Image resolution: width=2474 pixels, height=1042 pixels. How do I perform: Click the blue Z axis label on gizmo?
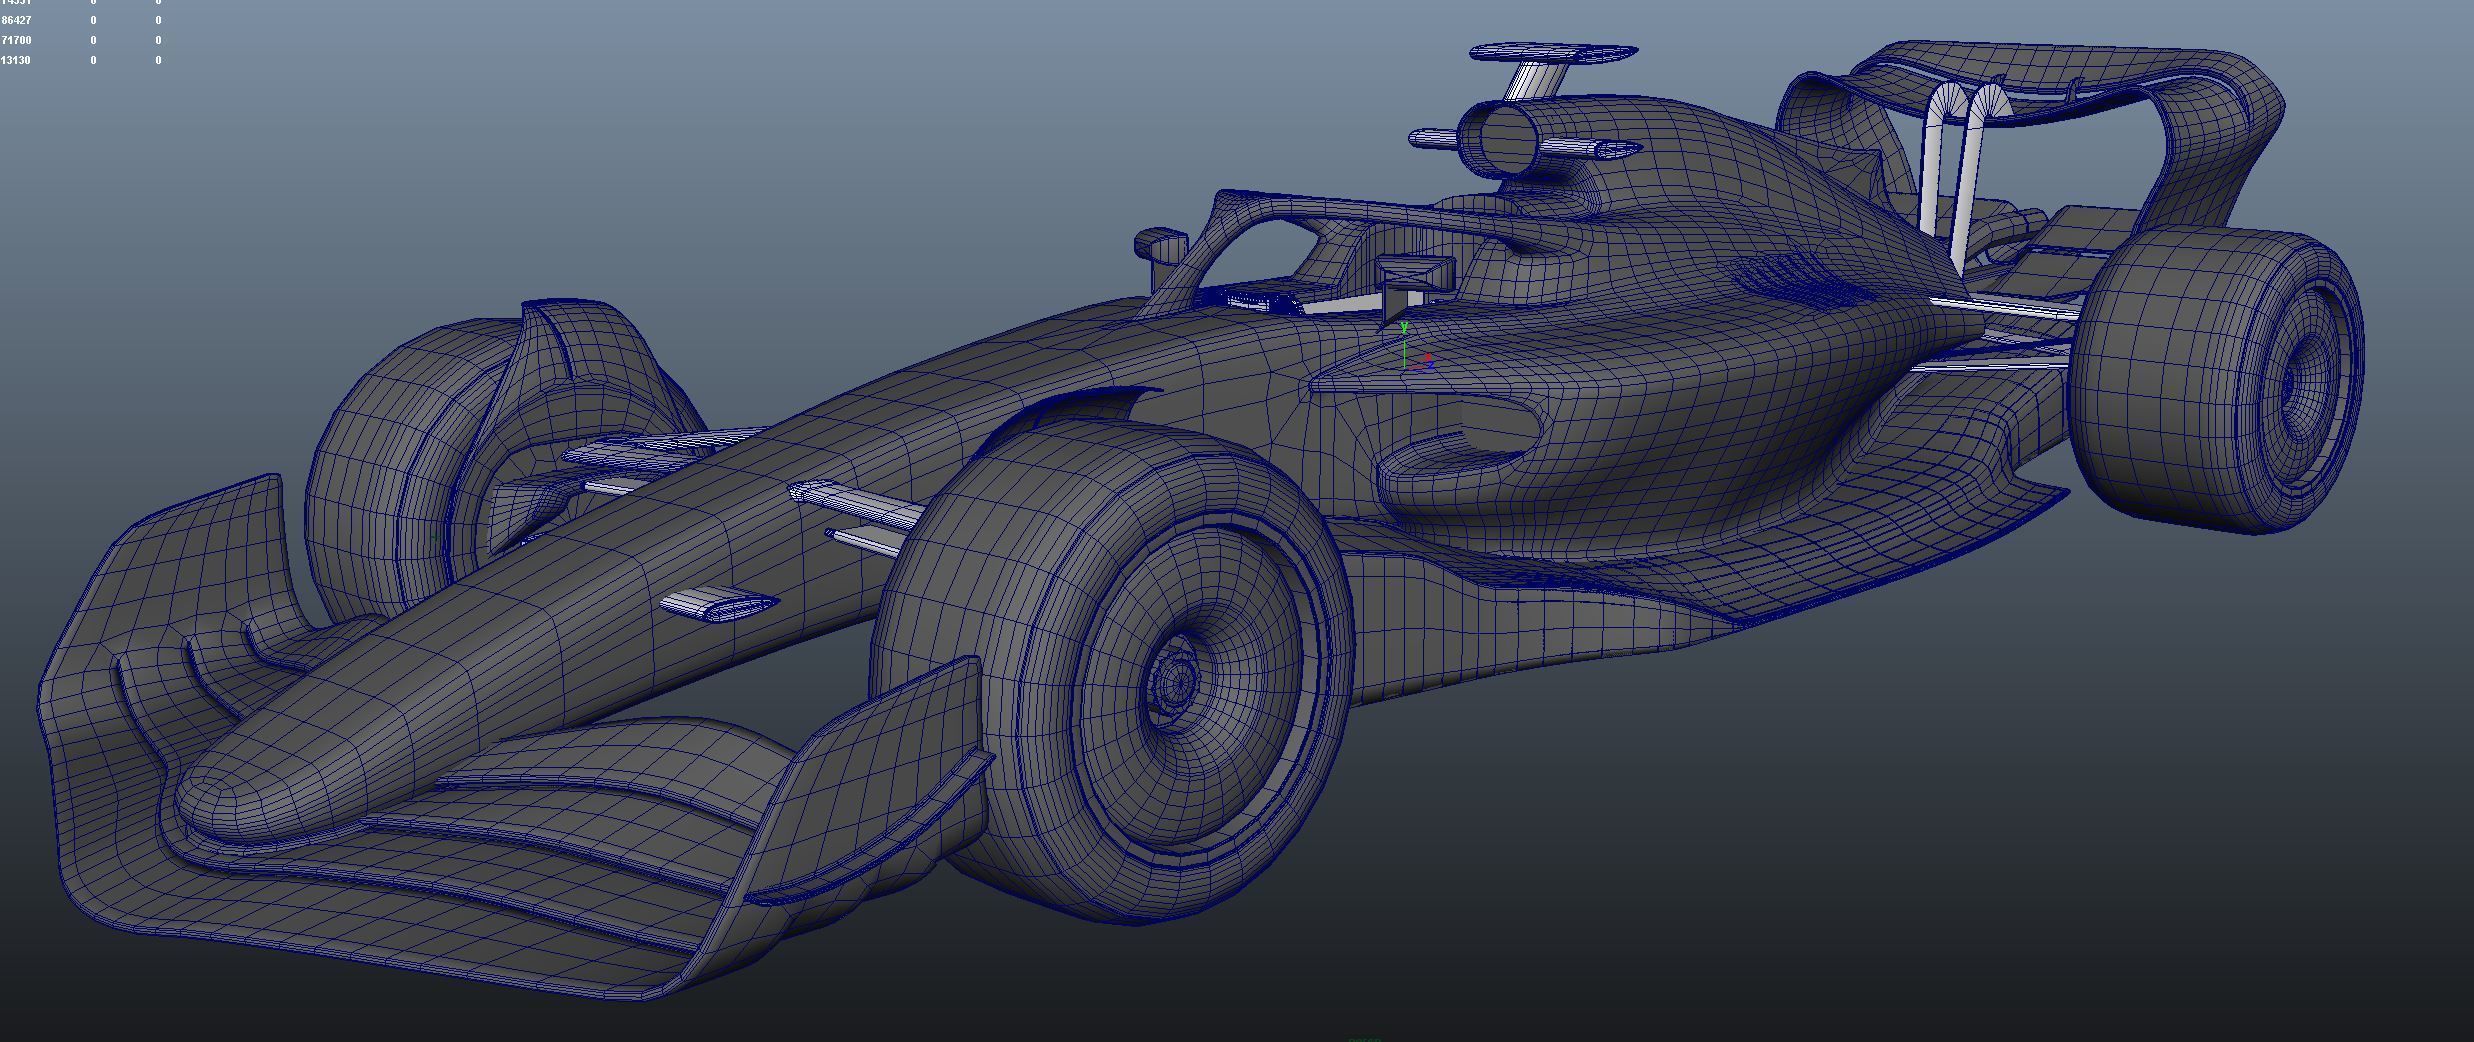pyautogui.click(x=1431, y=365)
